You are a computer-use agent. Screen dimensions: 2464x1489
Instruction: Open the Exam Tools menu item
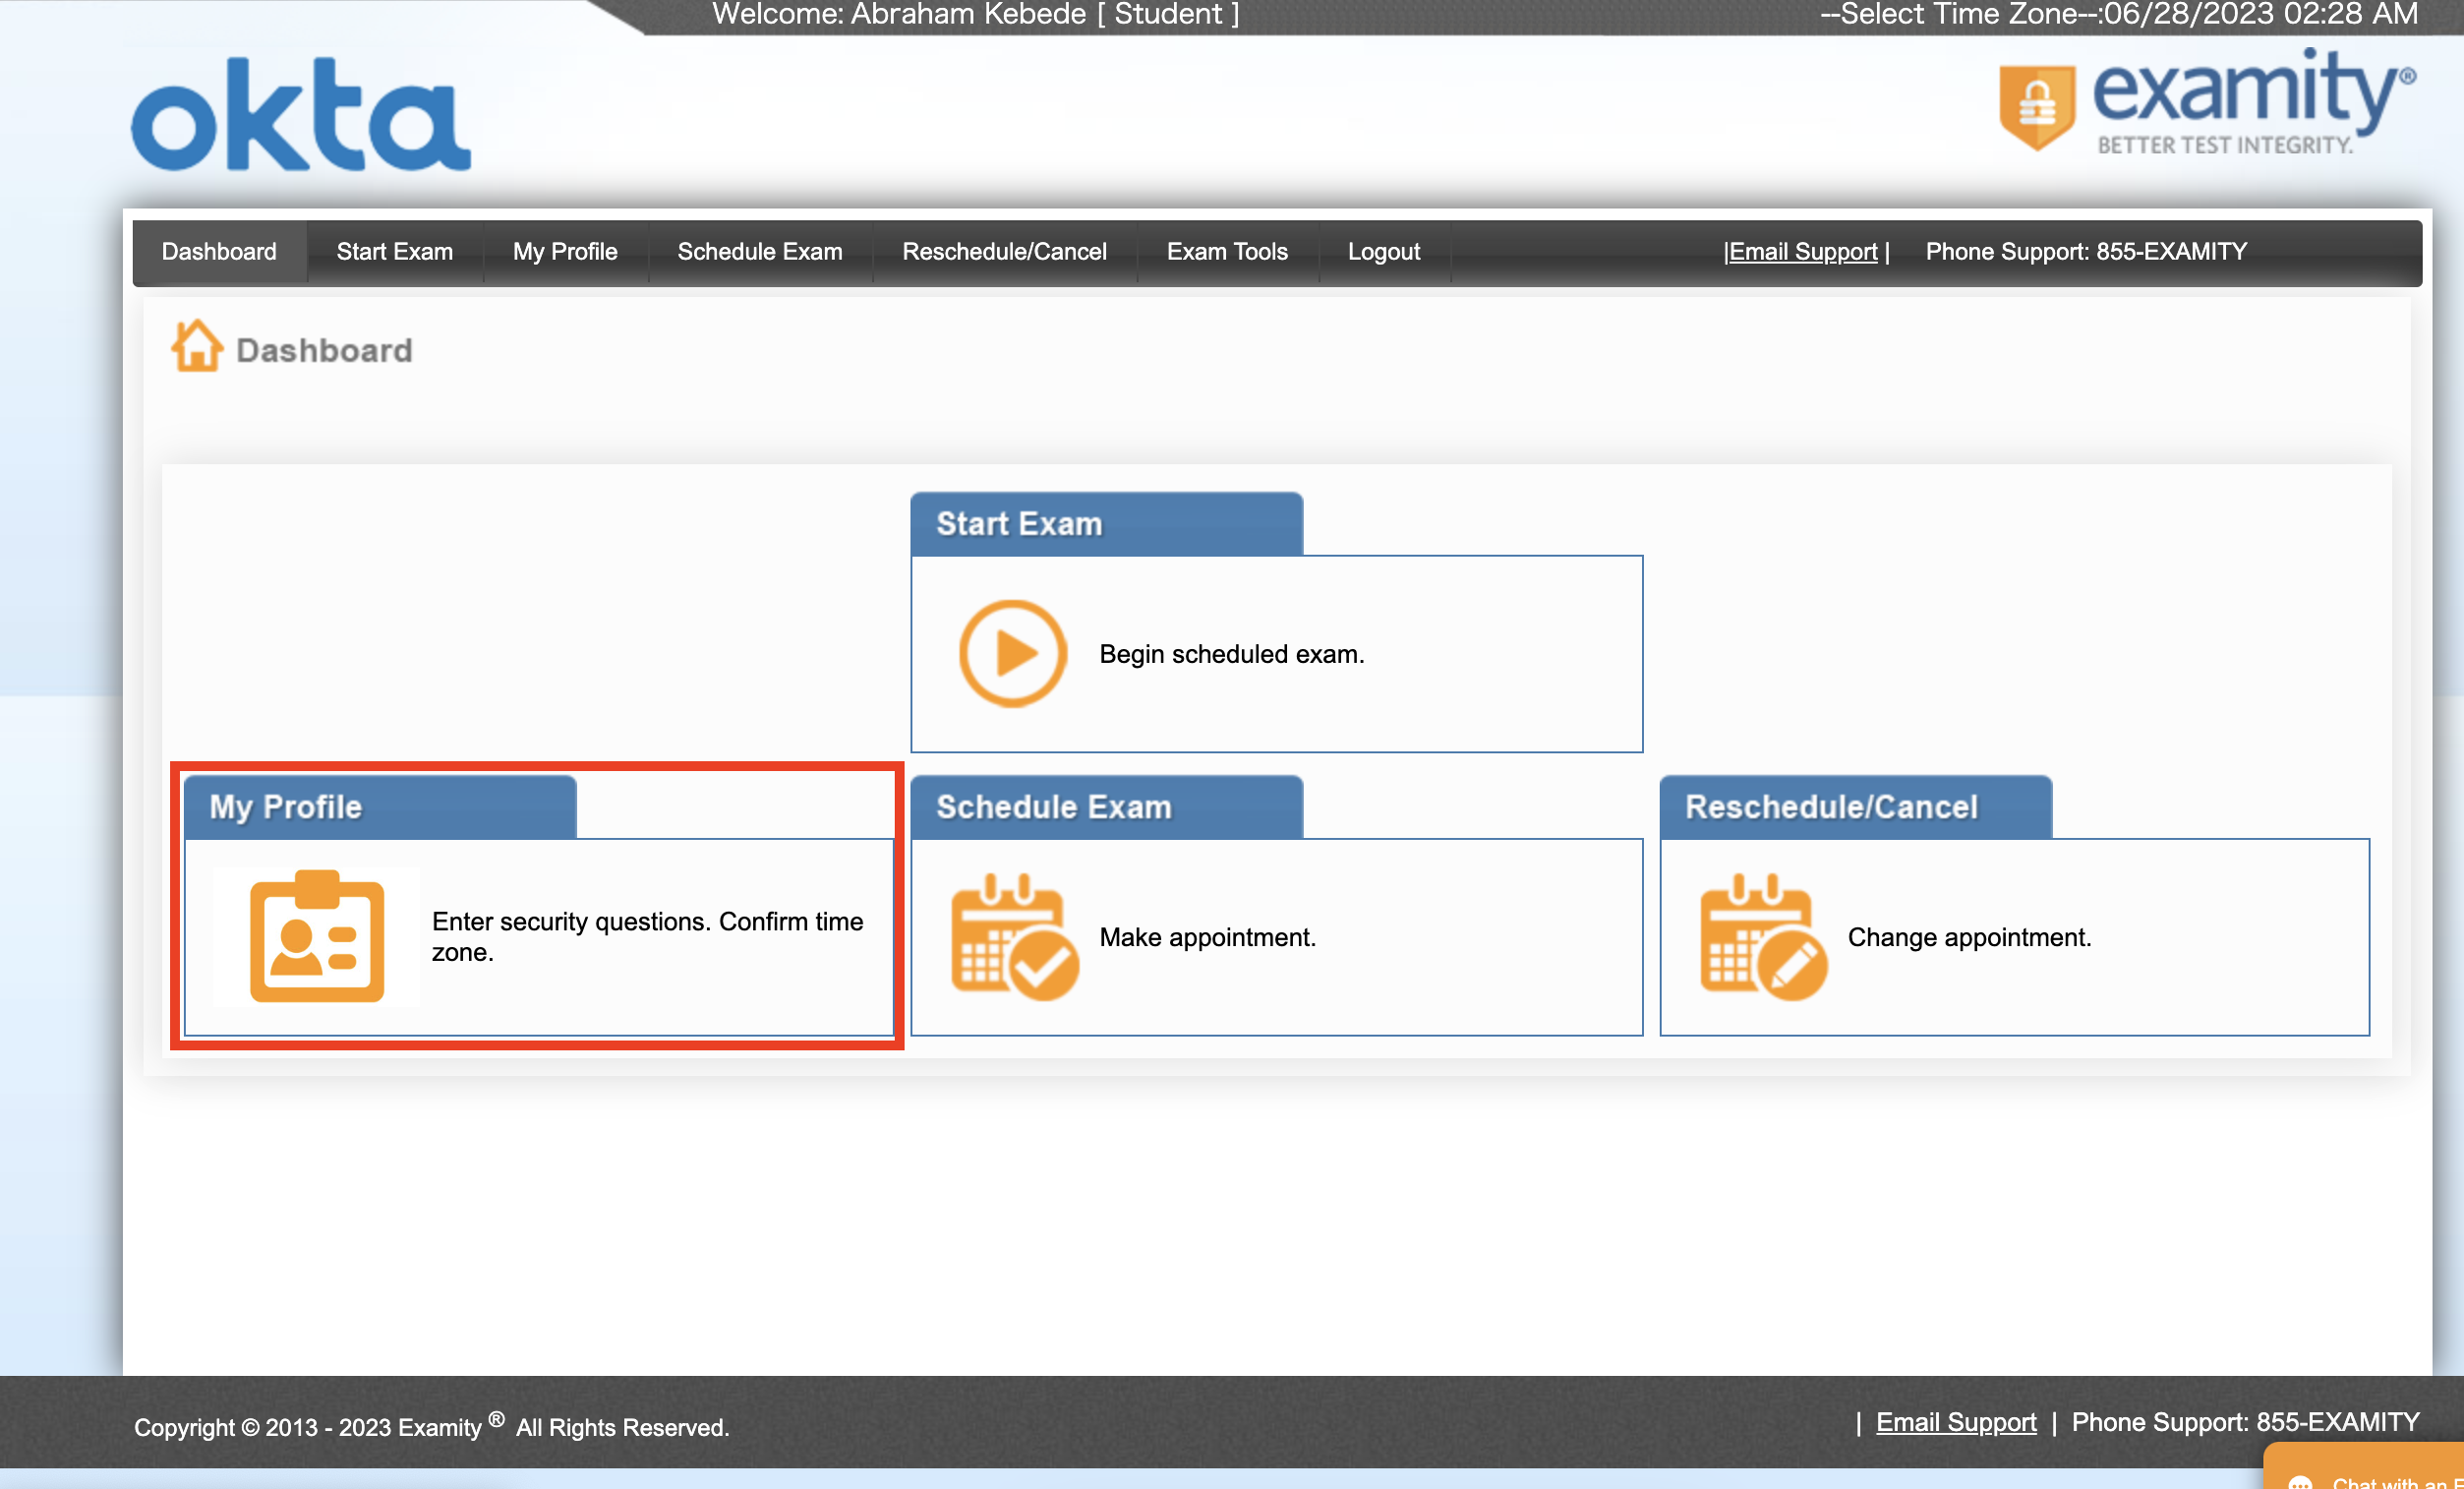coord(1226,252)
